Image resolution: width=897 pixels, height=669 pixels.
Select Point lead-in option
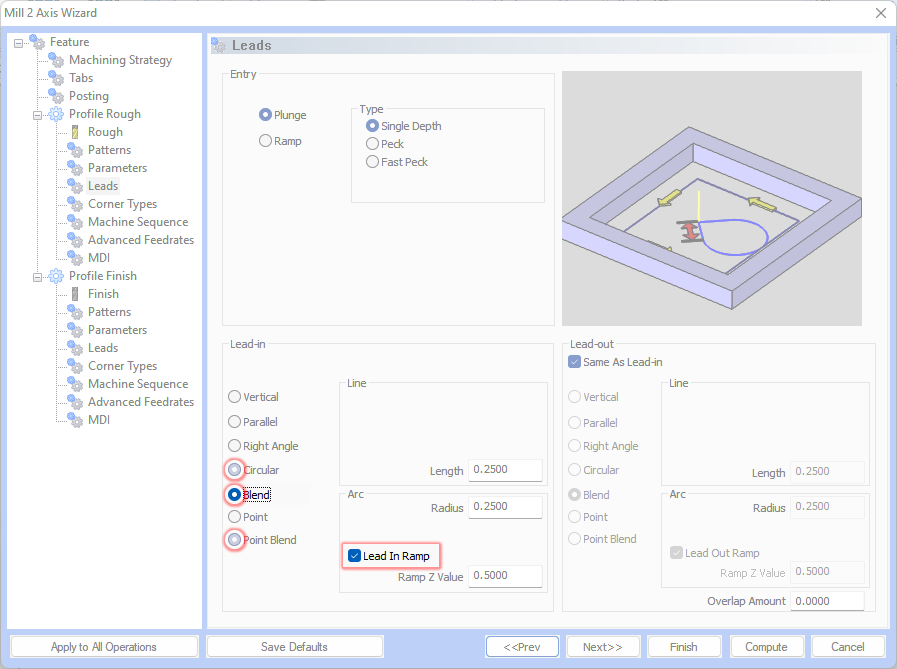point(235,517)
